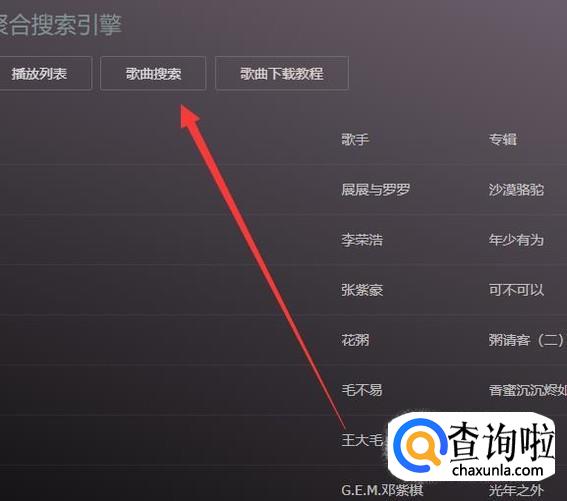This screenshot has height=501, width=567.
Task: Open the 粥请客（二） album
Action: 526,340
